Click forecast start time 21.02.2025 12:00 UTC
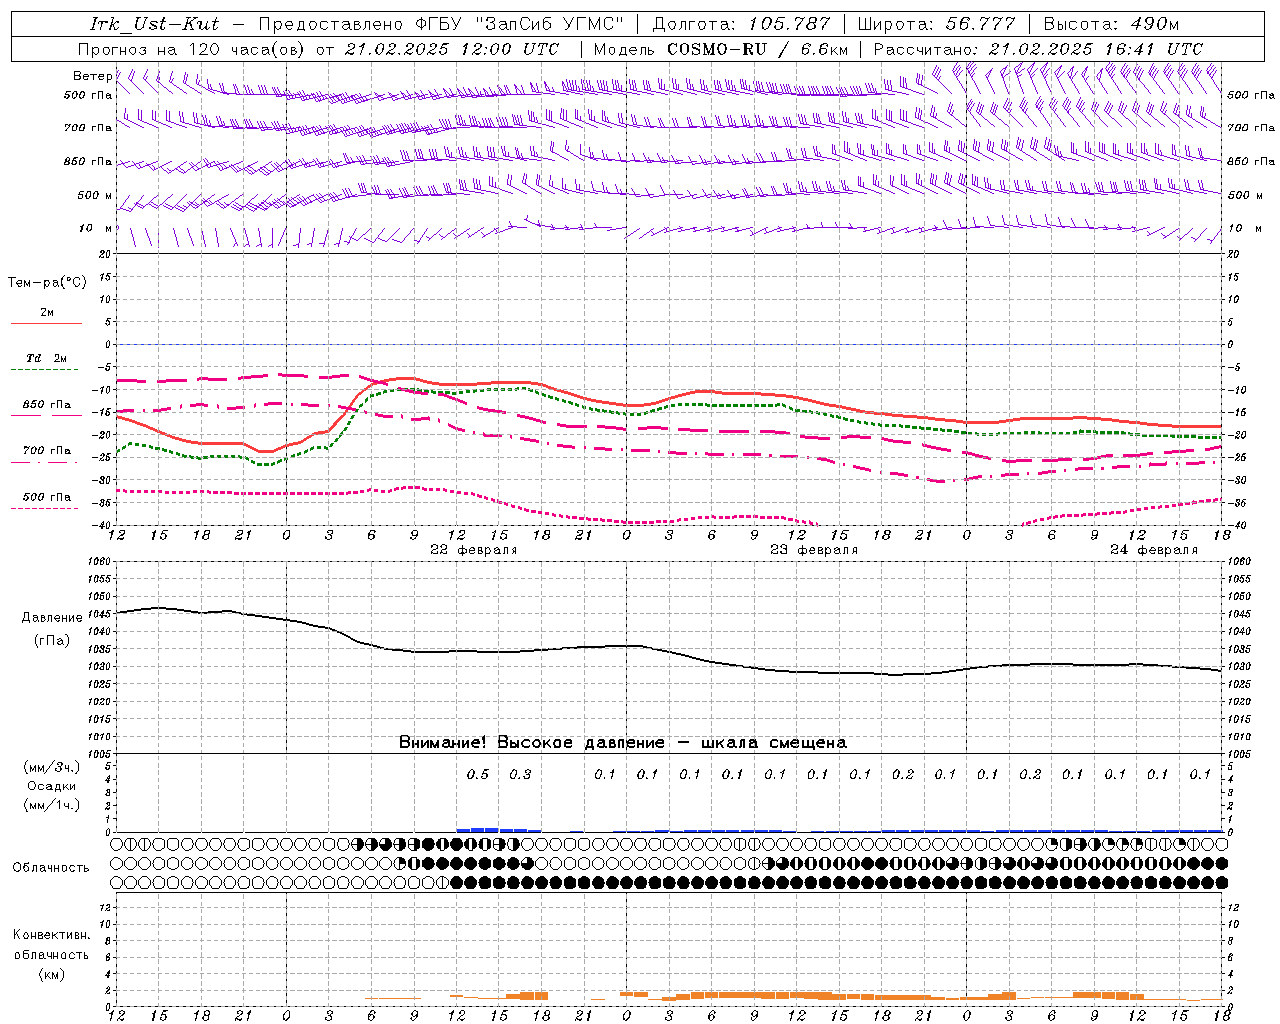This screenshot has width=1280, height=1024. pos(452,49)
